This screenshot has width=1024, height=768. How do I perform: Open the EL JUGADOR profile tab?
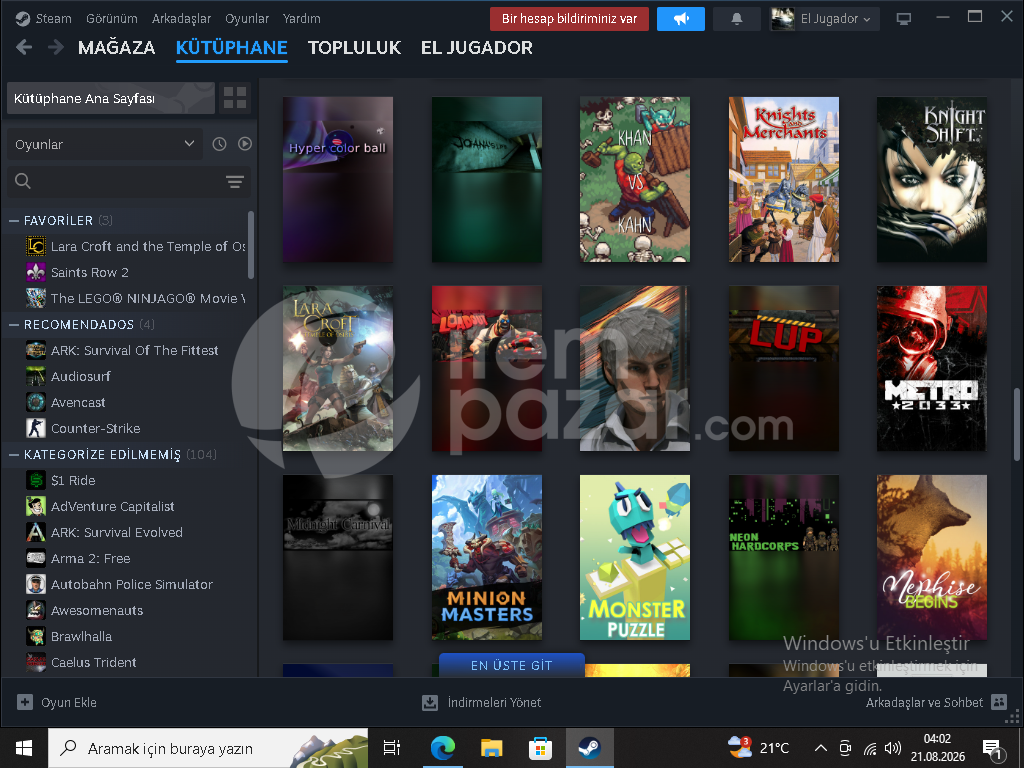tap(477, 47)
